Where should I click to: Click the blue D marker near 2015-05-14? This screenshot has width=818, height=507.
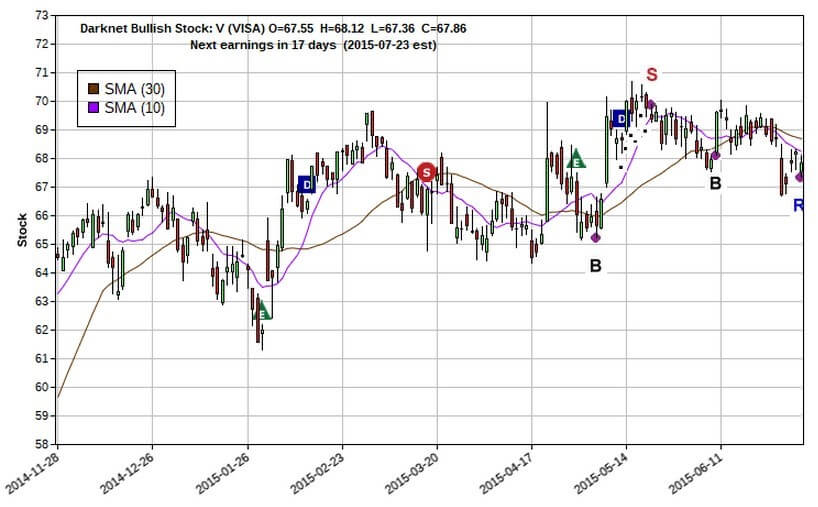(x=619, y=119)
